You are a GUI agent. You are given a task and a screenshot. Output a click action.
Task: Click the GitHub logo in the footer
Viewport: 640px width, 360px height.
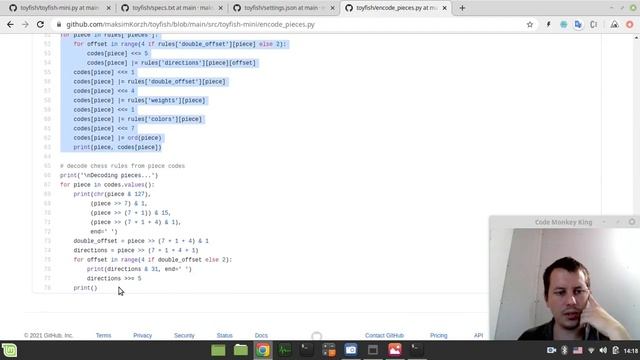click(316, 336)
